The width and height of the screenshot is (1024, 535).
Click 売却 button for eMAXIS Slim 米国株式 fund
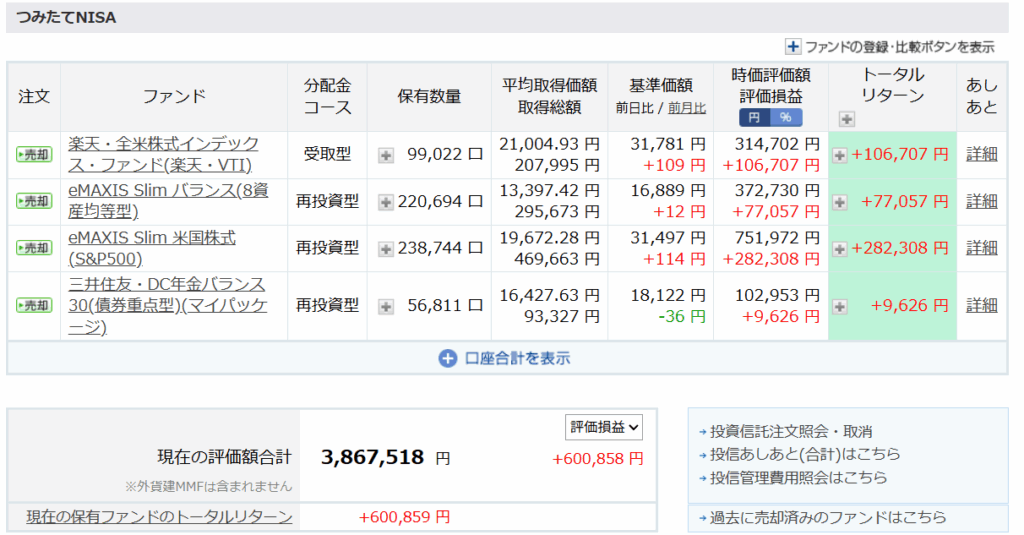[x=34, y=248]
